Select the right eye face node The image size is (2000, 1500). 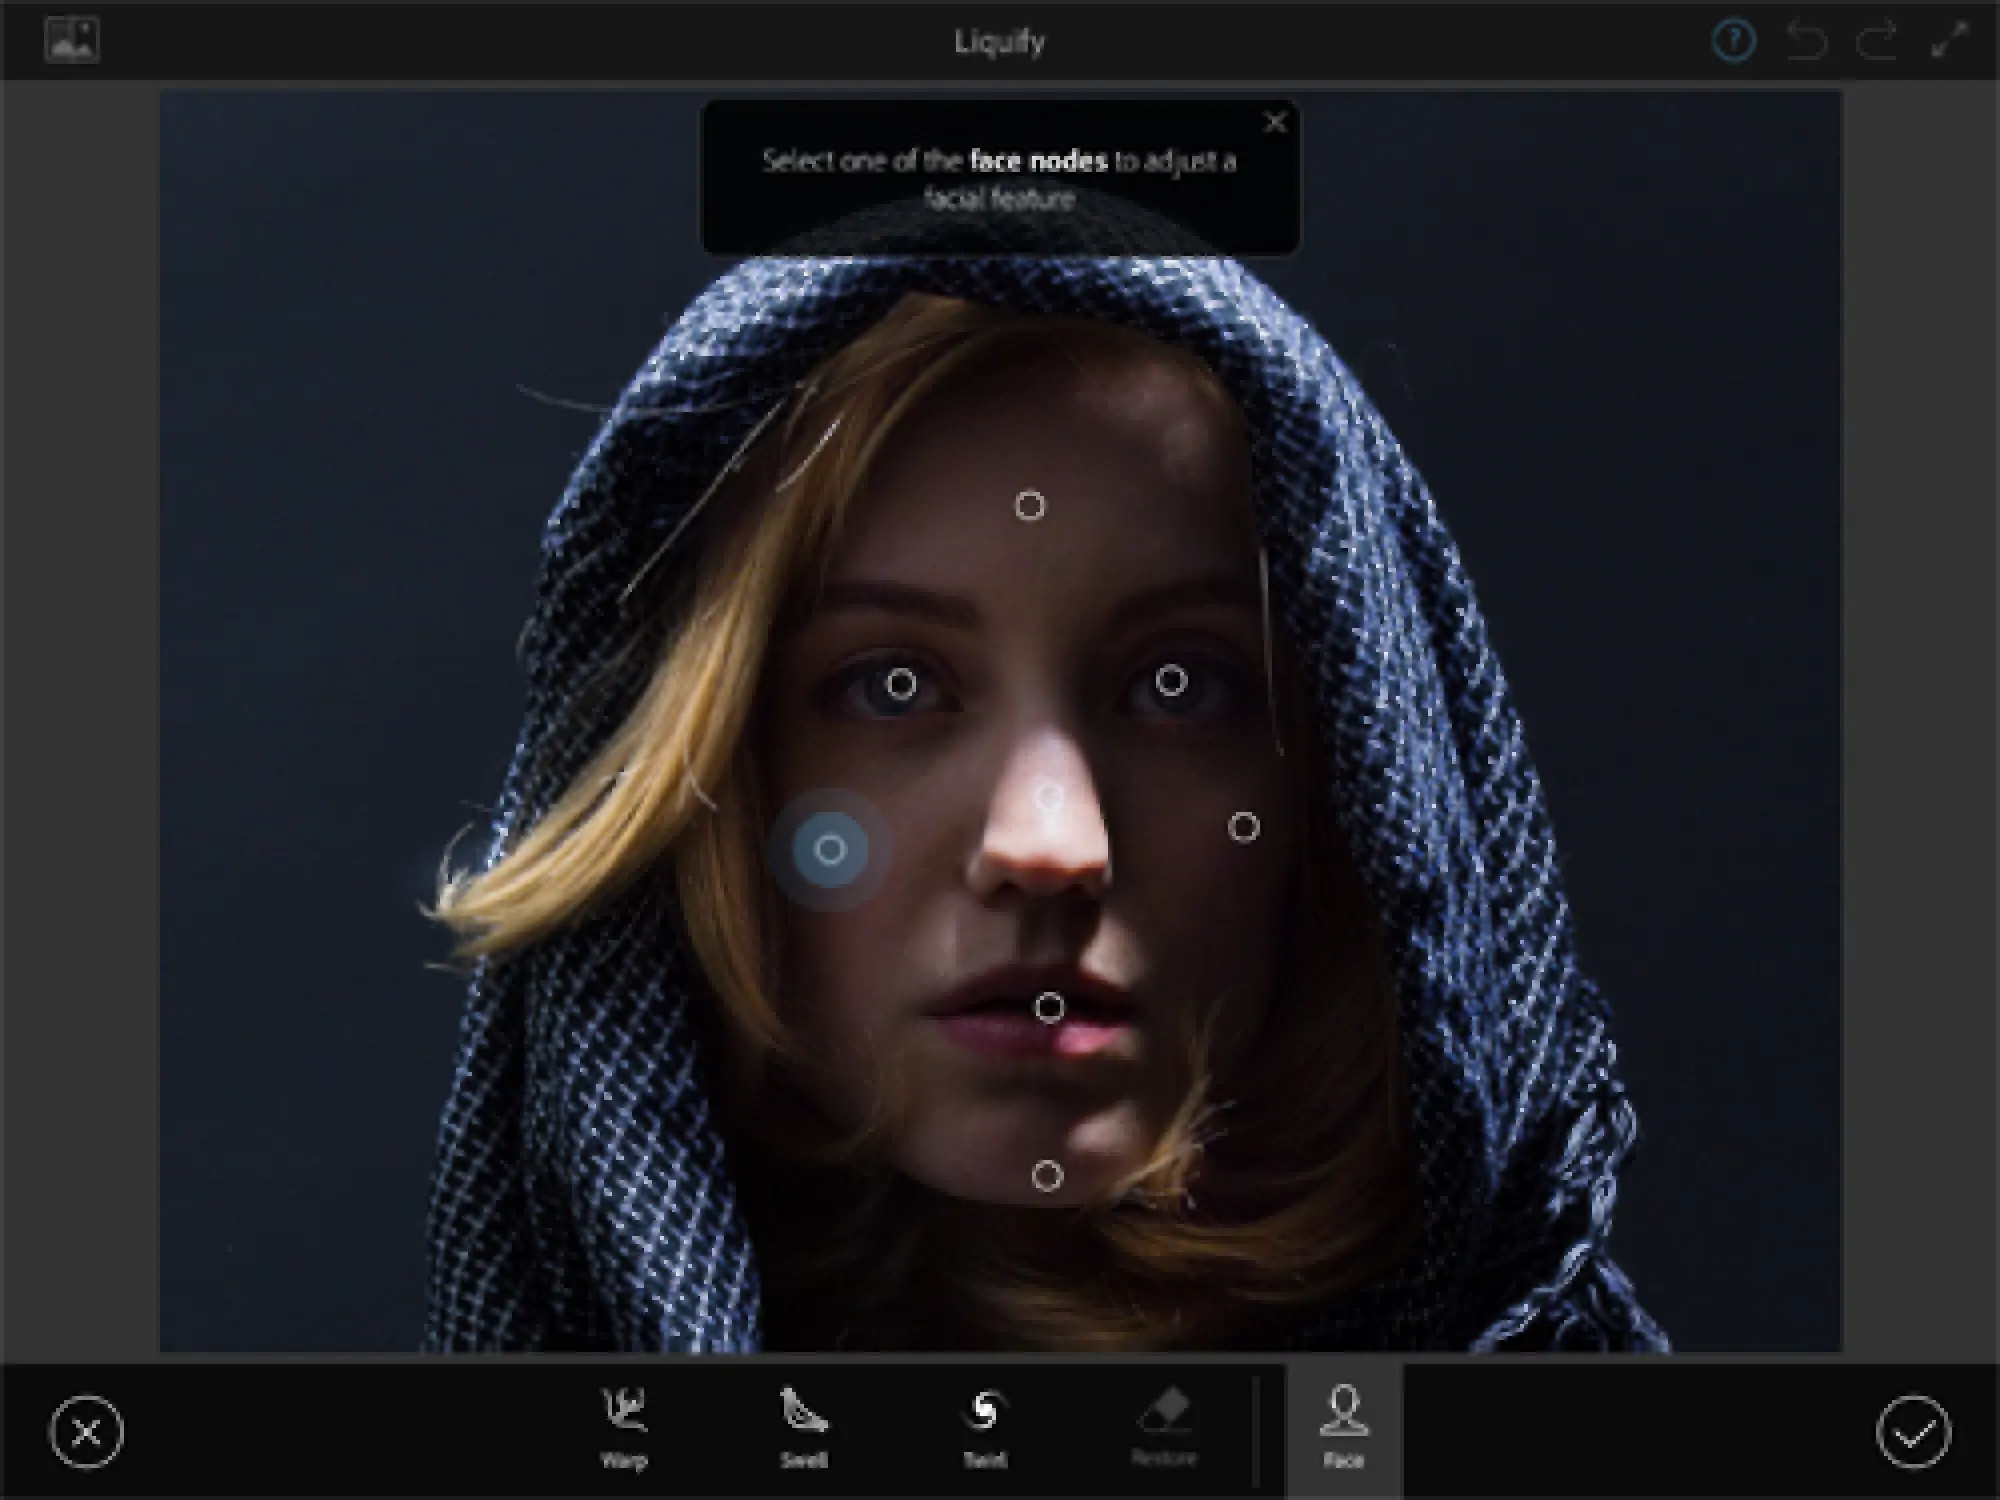tap(1171, 681)
